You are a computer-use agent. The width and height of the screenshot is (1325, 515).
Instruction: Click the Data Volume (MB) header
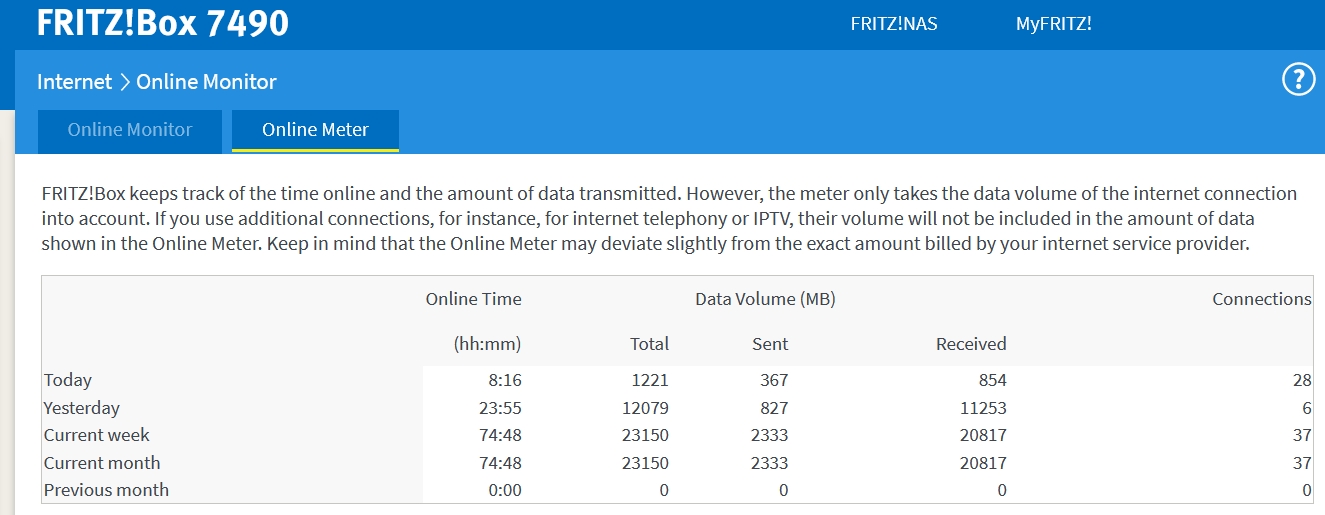765,299
